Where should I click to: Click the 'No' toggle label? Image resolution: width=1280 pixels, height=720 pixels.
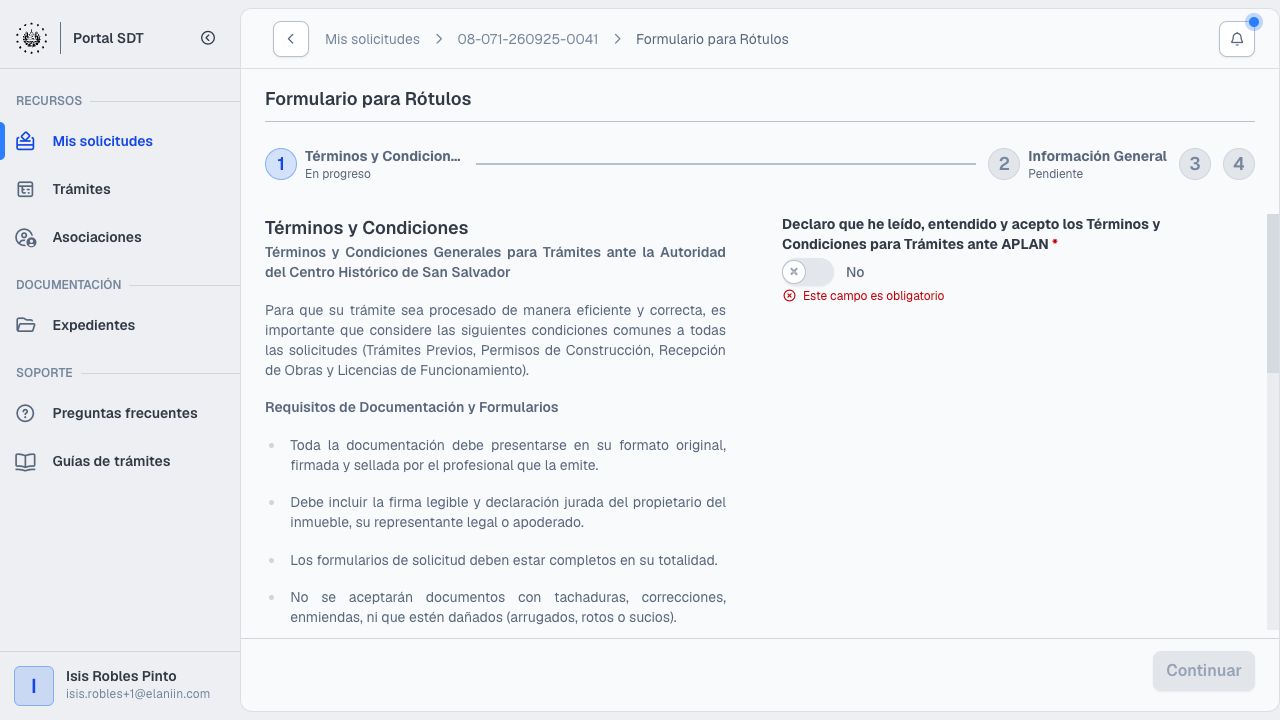coord(855,272)
